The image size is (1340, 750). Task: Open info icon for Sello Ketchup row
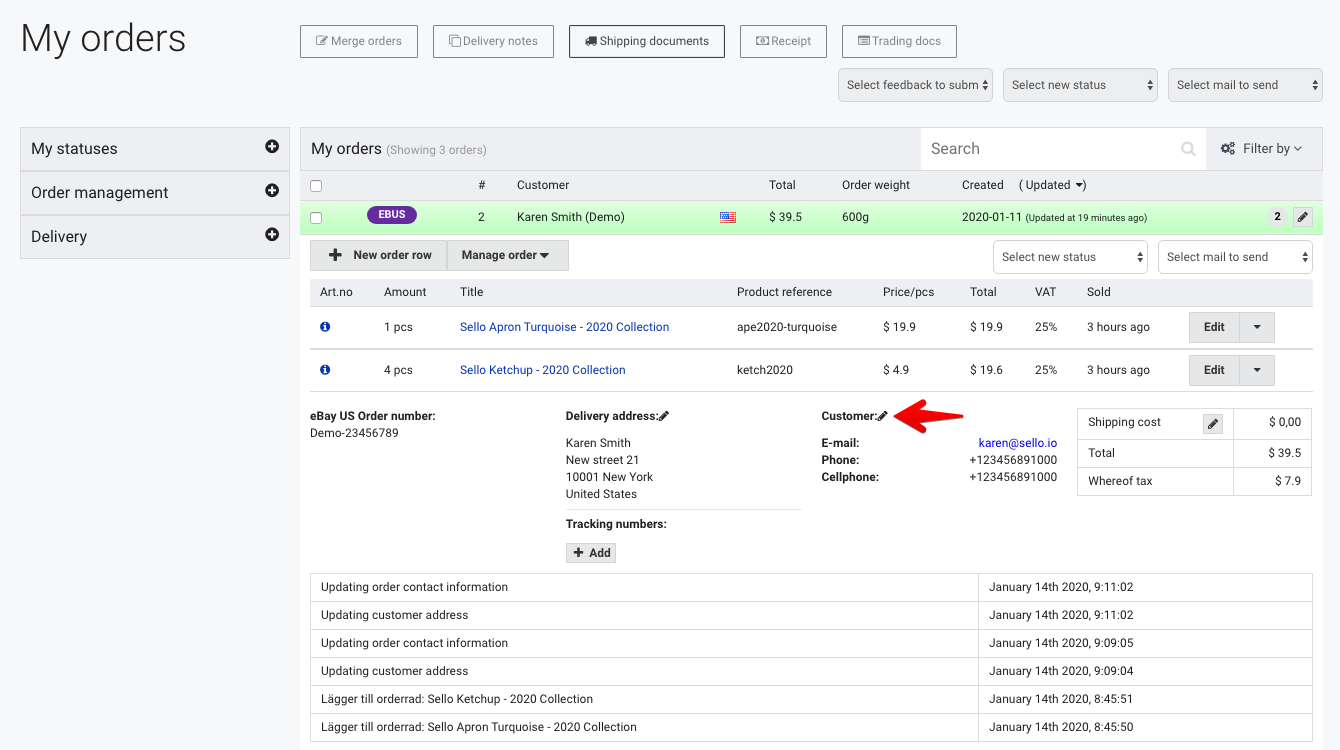point(325,370)
